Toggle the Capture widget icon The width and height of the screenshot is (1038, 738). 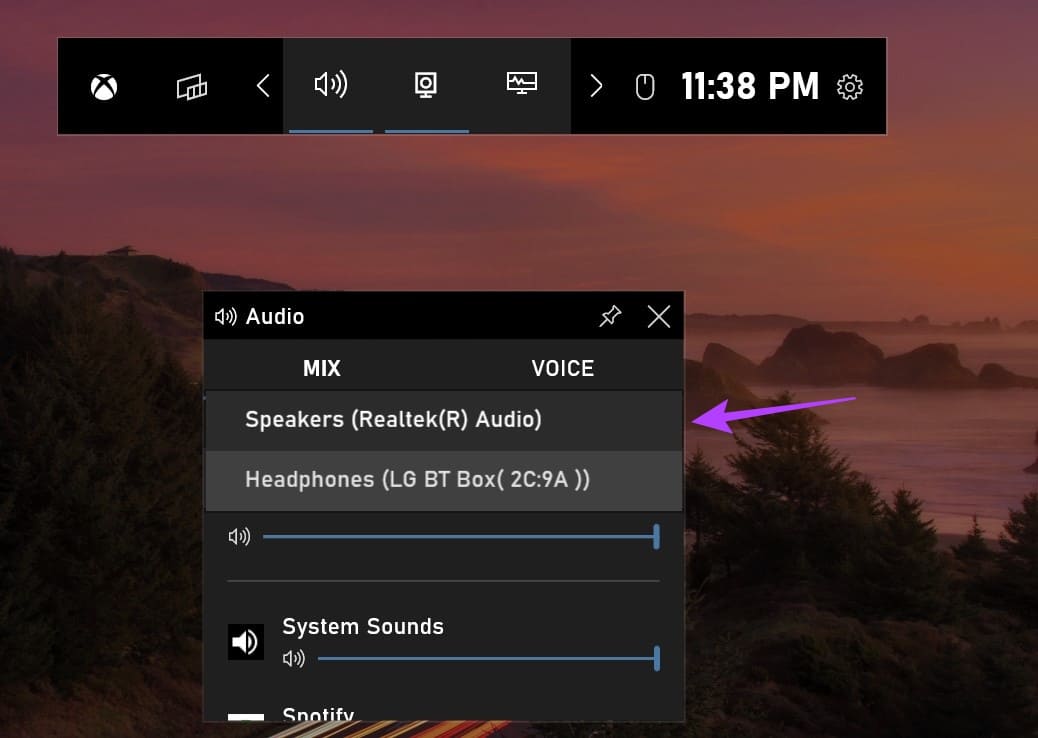pyautogui.click(x=426, y=85)
